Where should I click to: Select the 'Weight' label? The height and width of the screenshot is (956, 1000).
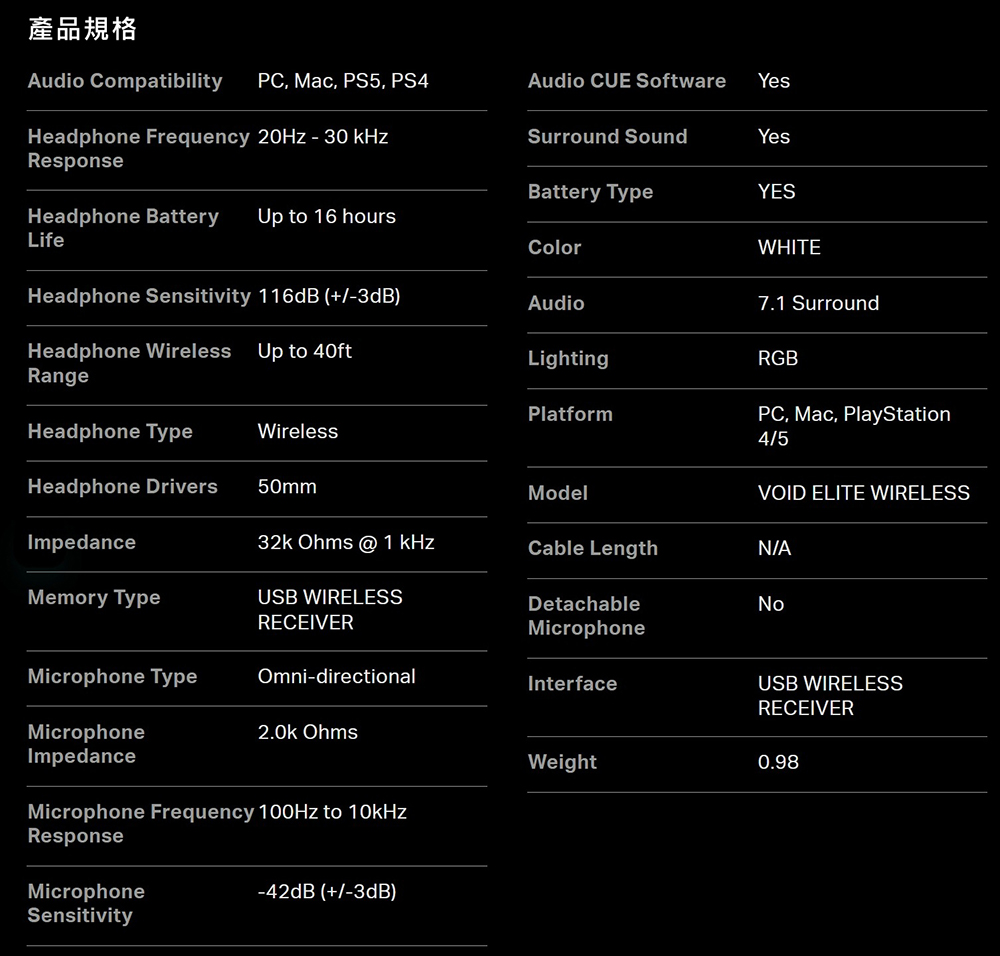click(x=562, y=762)
